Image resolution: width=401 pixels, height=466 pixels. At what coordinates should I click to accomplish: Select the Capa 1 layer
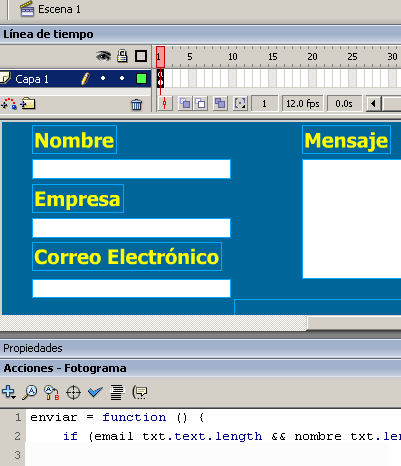coord(76,79)
